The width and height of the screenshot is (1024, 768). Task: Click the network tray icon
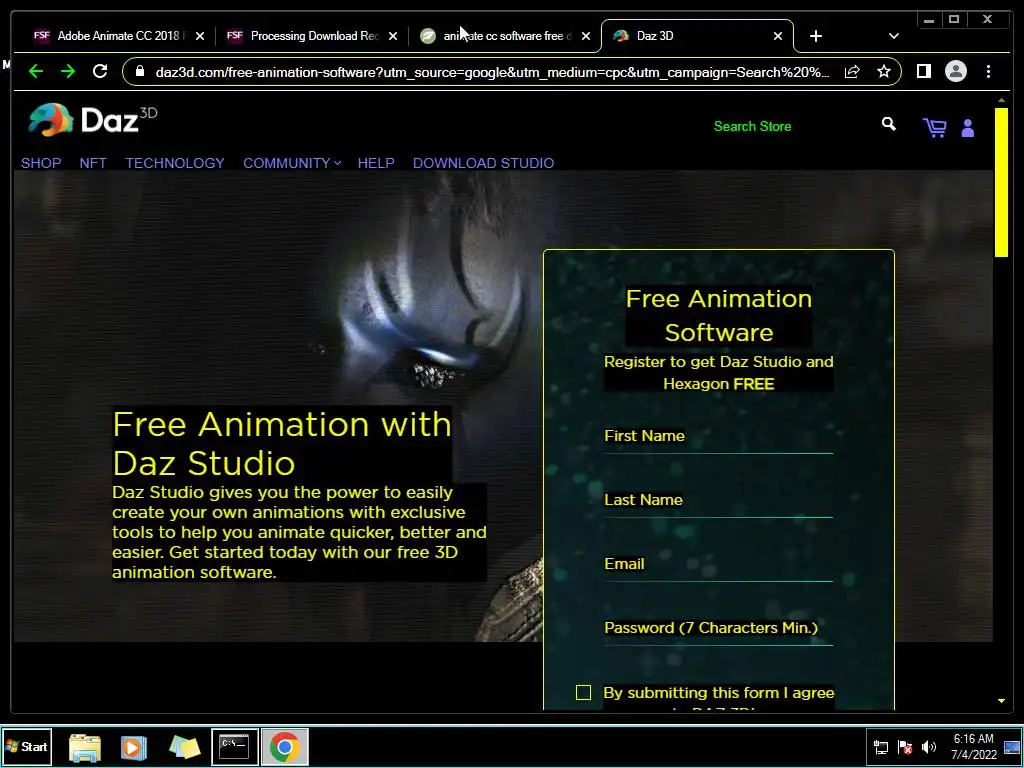pos(880,747)
